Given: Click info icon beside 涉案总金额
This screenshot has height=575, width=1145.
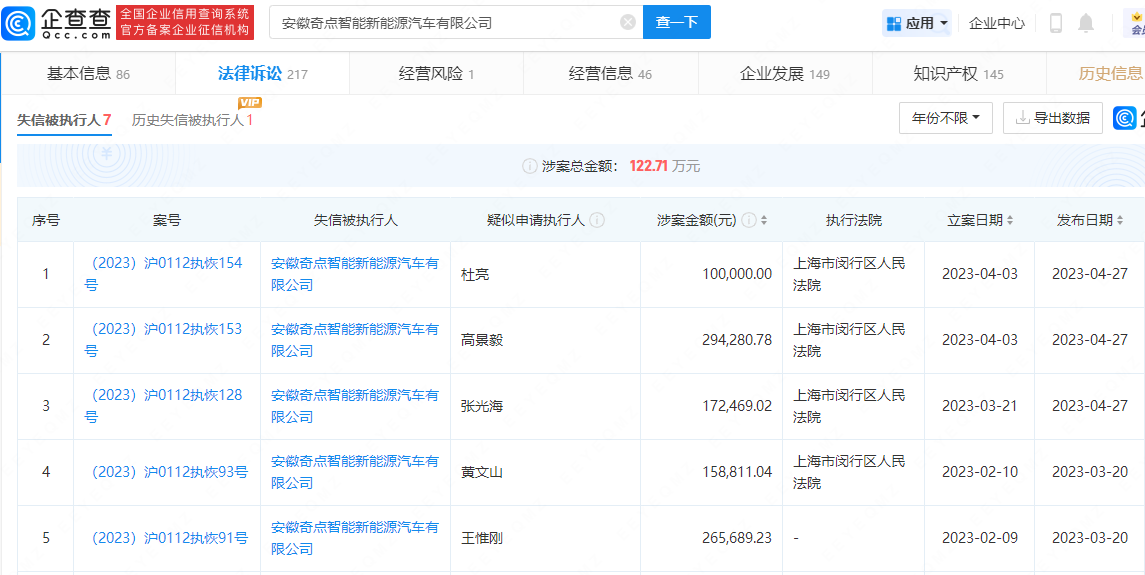Looking at the screenshot, I should coord(529,167).
